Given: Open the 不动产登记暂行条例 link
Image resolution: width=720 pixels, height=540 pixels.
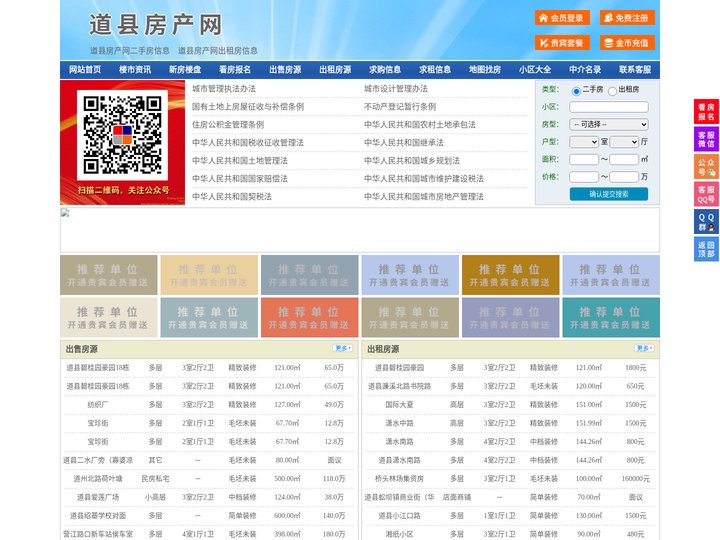Looking at the screenshot, I should coord(400,107).
